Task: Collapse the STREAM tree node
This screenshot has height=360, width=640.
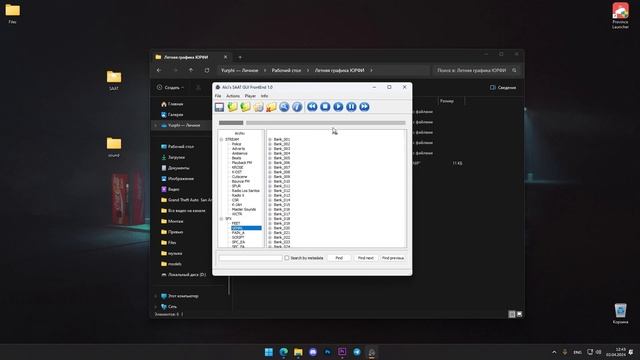Action: click(x=222, y=140)
